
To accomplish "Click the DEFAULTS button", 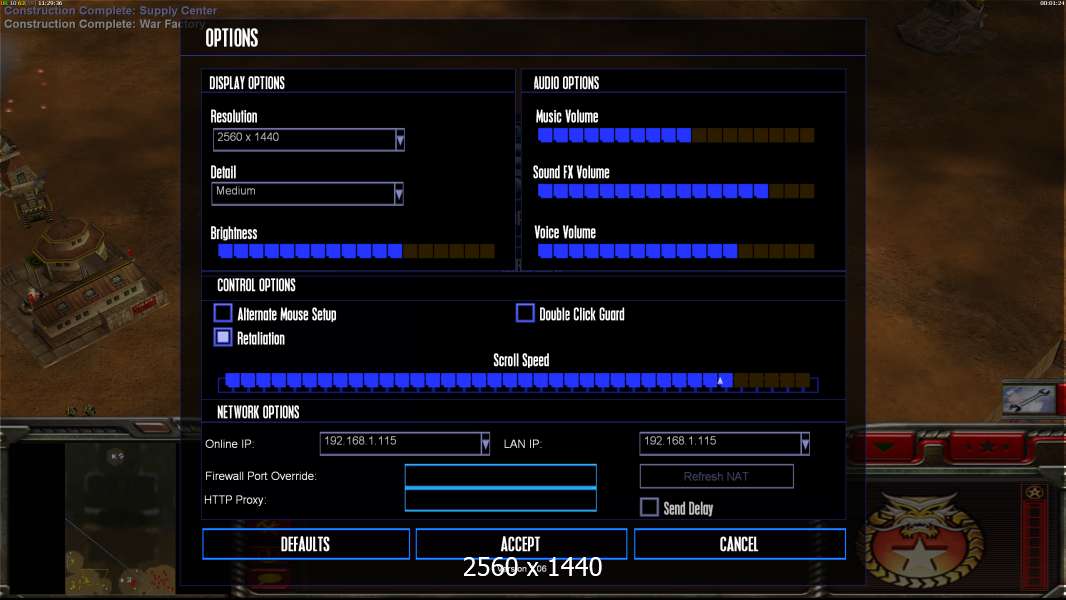I will pyautogui.click(x=306, y=544).
